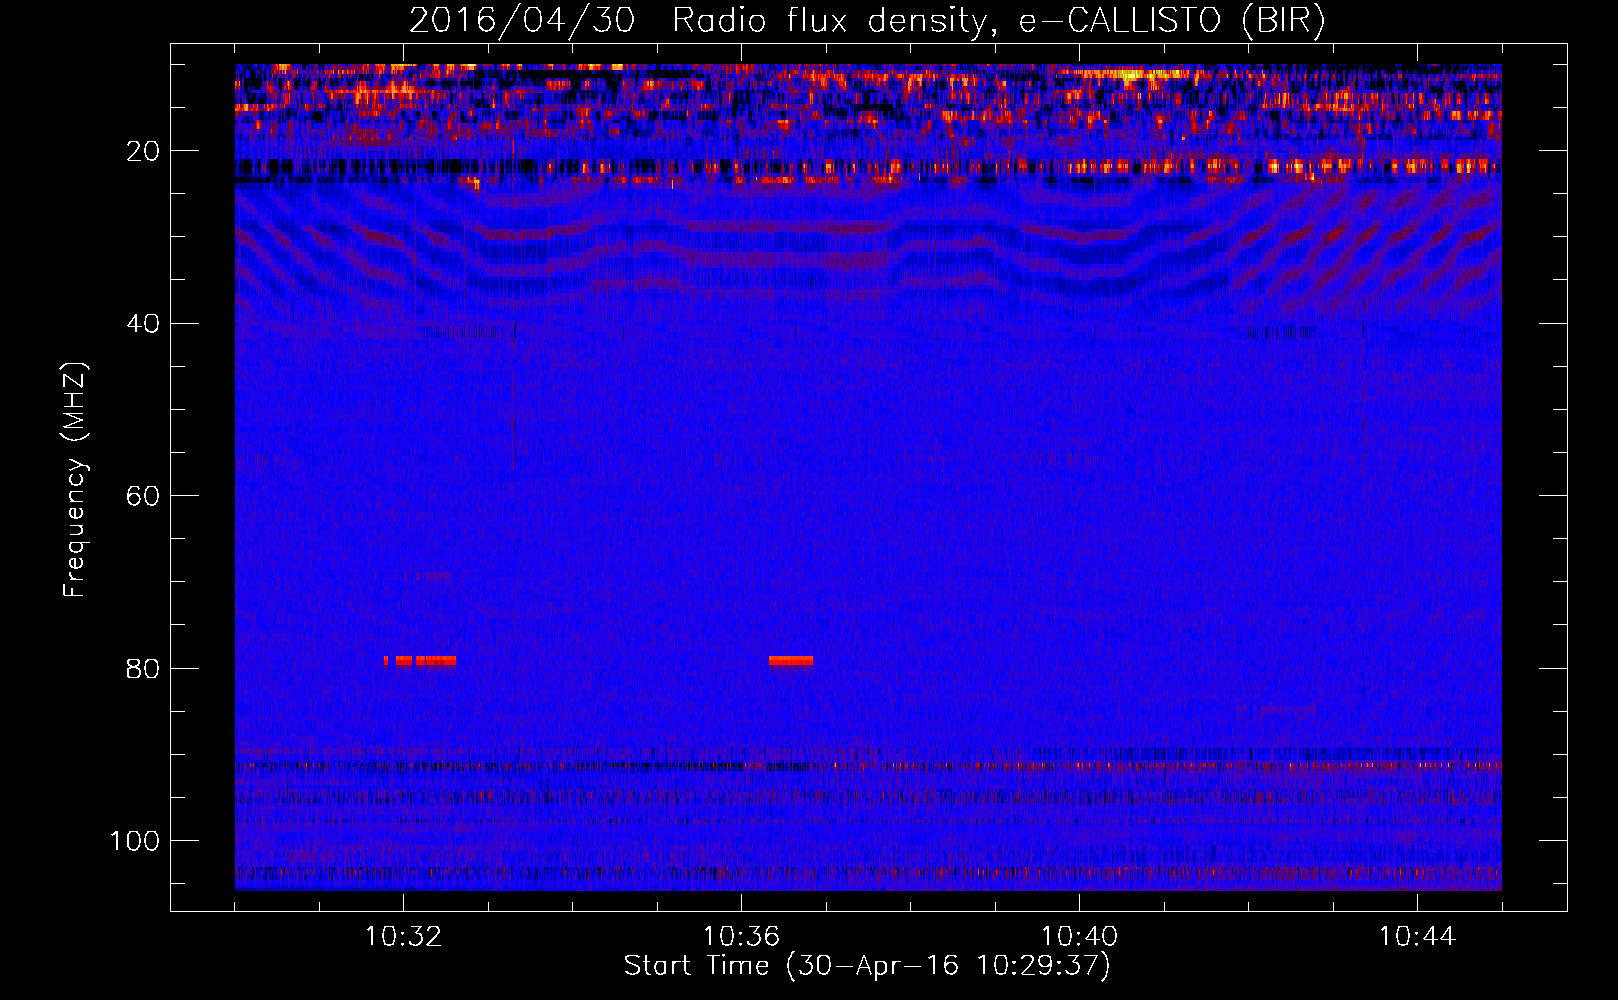Click the red burst at 80 MHz near 10:36
This screenshot has height=1000, width=1618.
tap(791, 661)
